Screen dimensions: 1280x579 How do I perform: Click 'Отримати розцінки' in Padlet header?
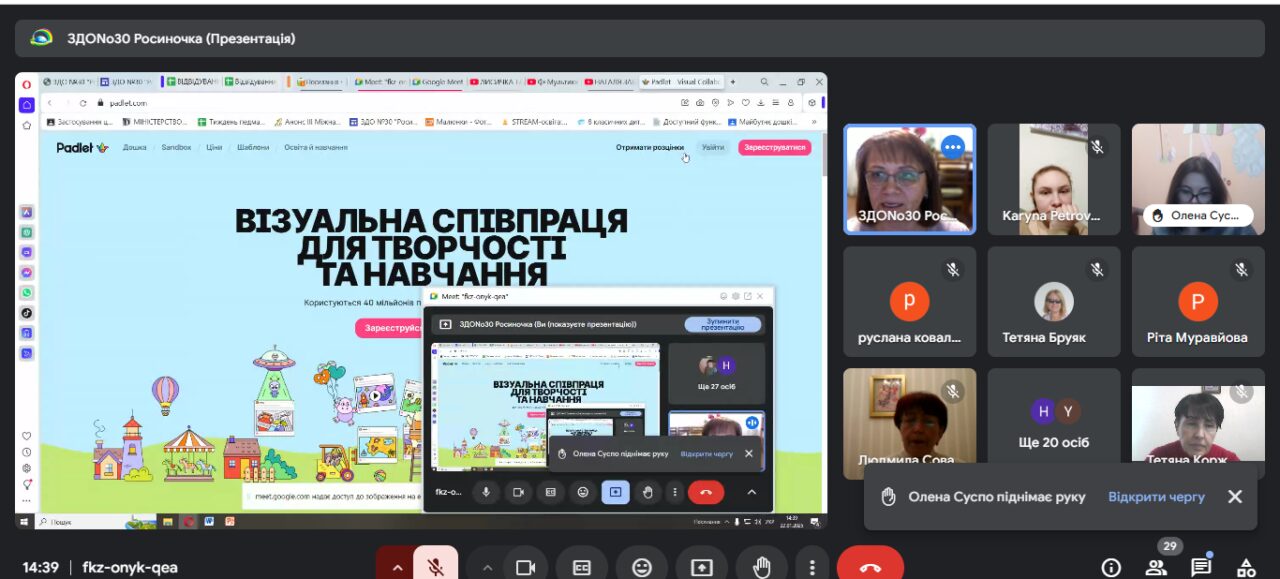tap(650, 147)
